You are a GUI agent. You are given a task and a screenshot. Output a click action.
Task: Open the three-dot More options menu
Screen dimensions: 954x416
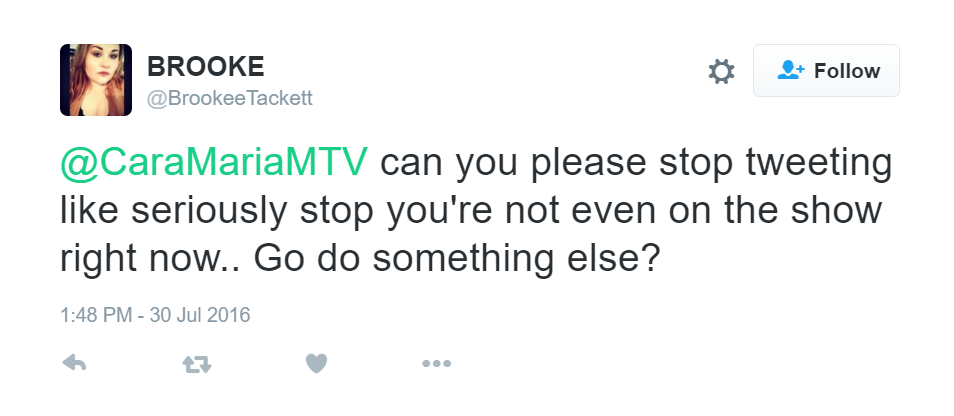436,364
